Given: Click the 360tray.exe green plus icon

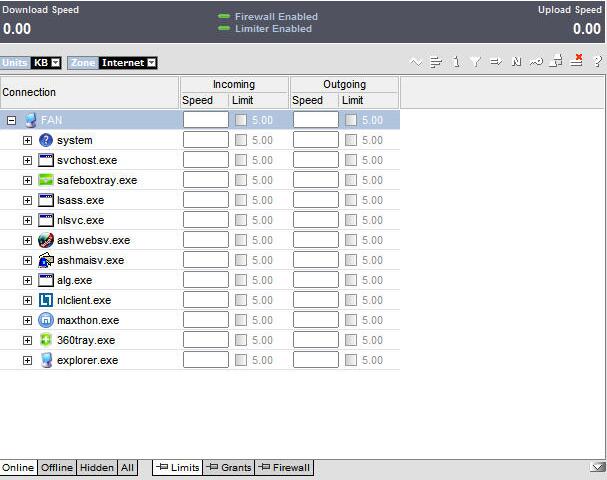Looking at the screenshot, I should click(46, 340).
